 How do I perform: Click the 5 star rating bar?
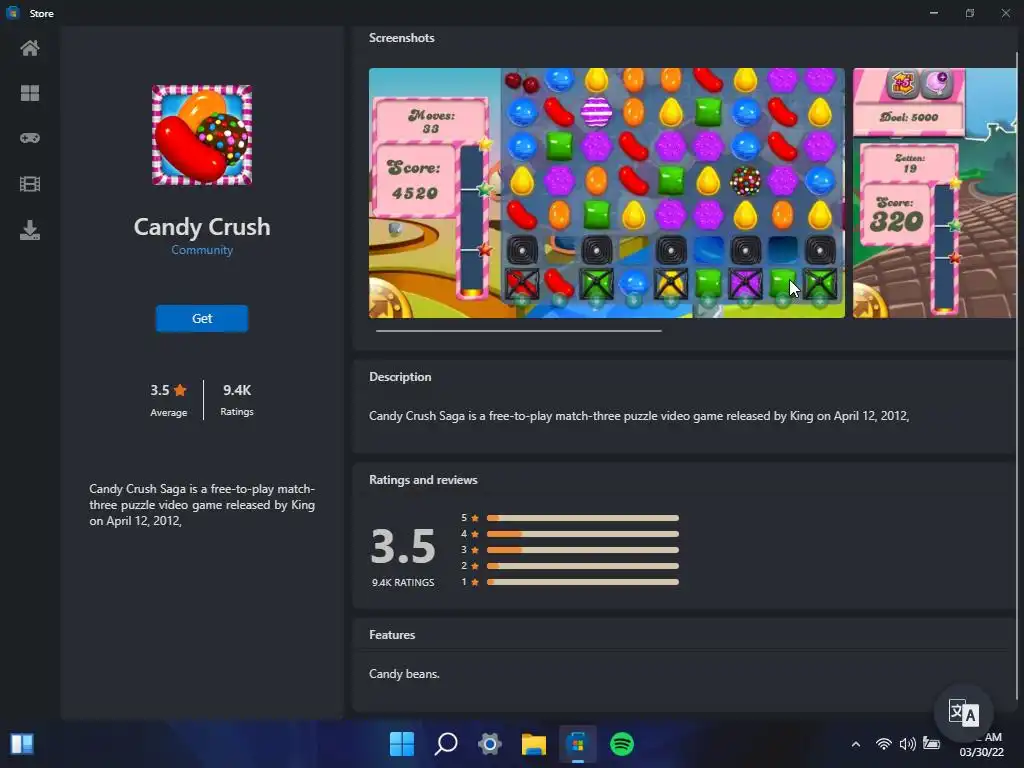click(x=583, y=518)
